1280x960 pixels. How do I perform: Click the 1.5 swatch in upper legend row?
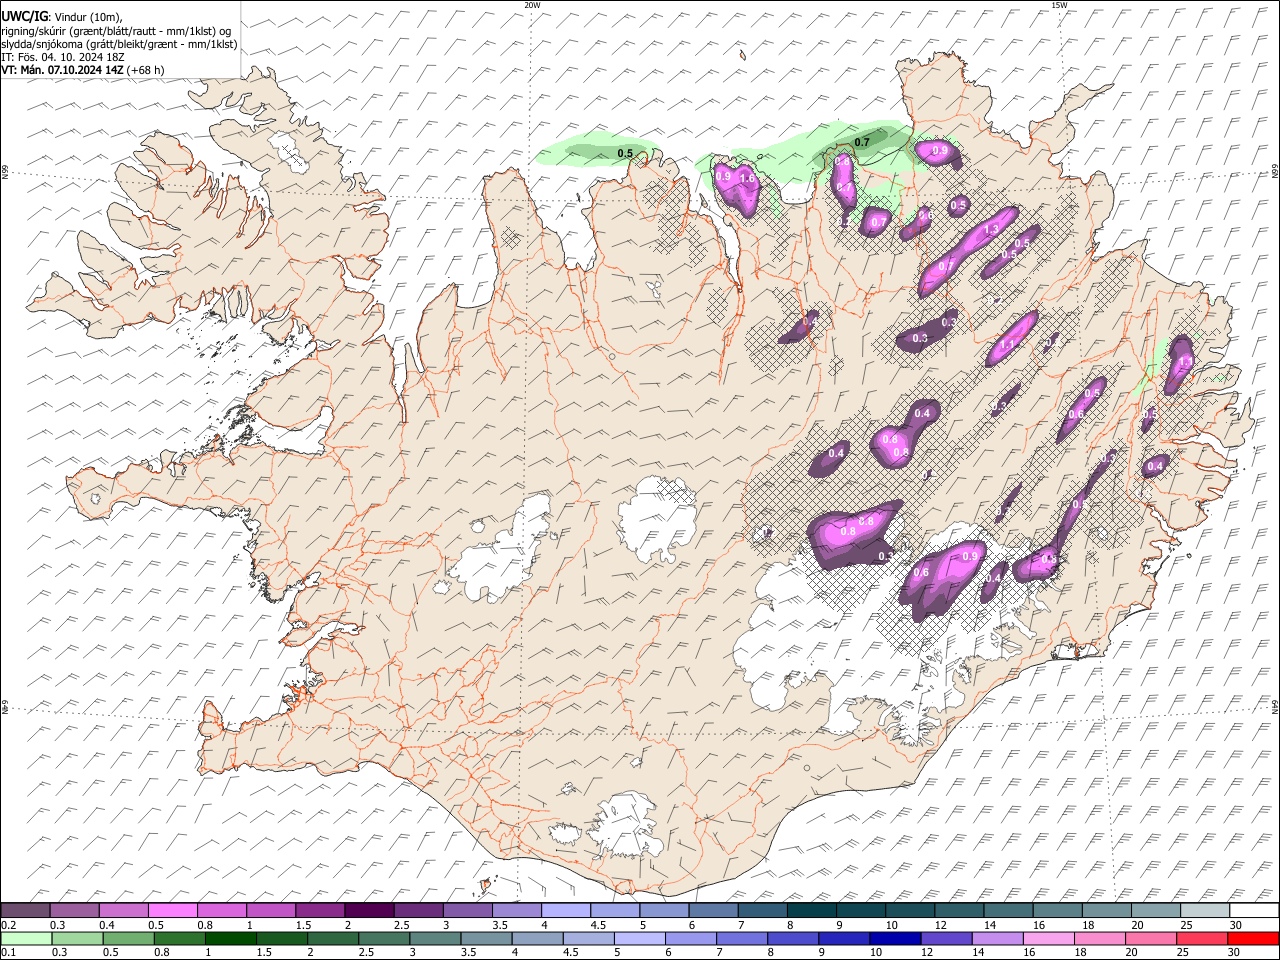[319, 910]
